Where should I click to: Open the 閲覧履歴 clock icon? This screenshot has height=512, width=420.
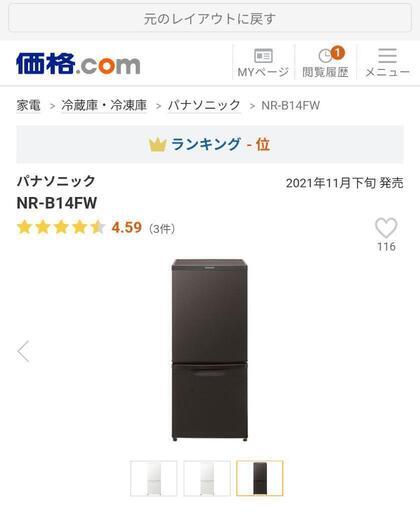click(x=325, y=56)
